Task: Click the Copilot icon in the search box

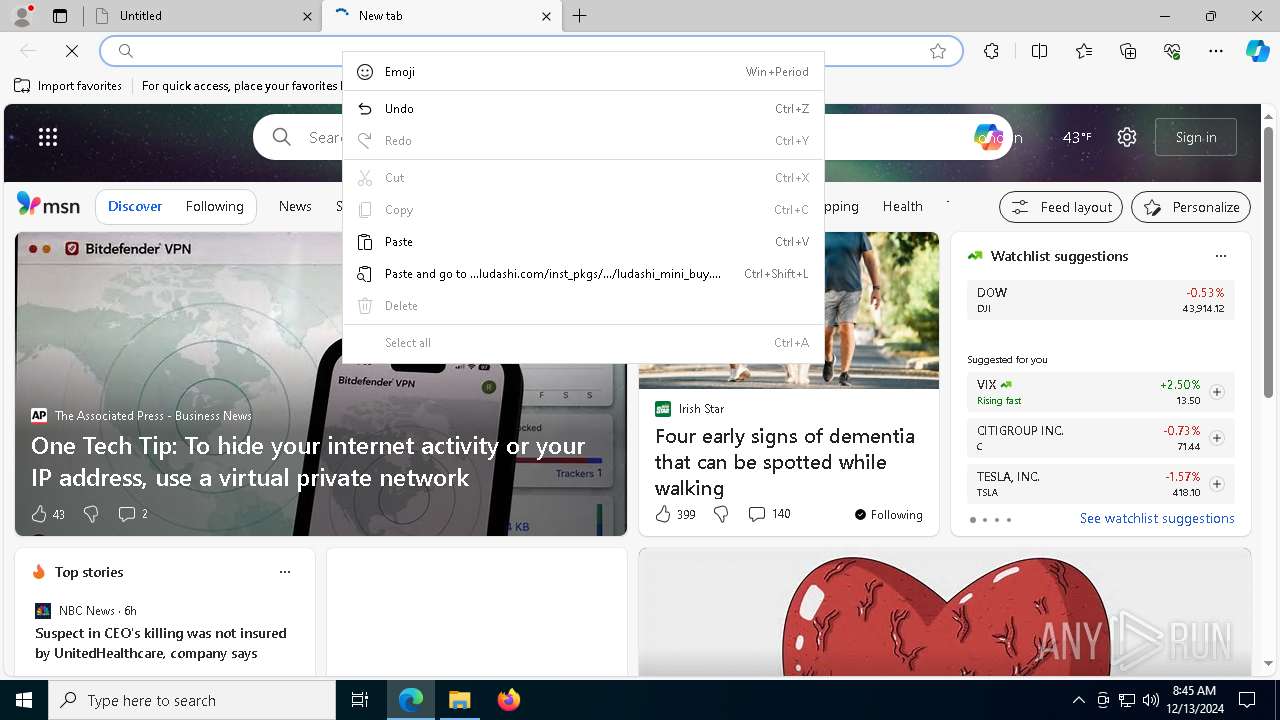Action: tap(988, 137)
